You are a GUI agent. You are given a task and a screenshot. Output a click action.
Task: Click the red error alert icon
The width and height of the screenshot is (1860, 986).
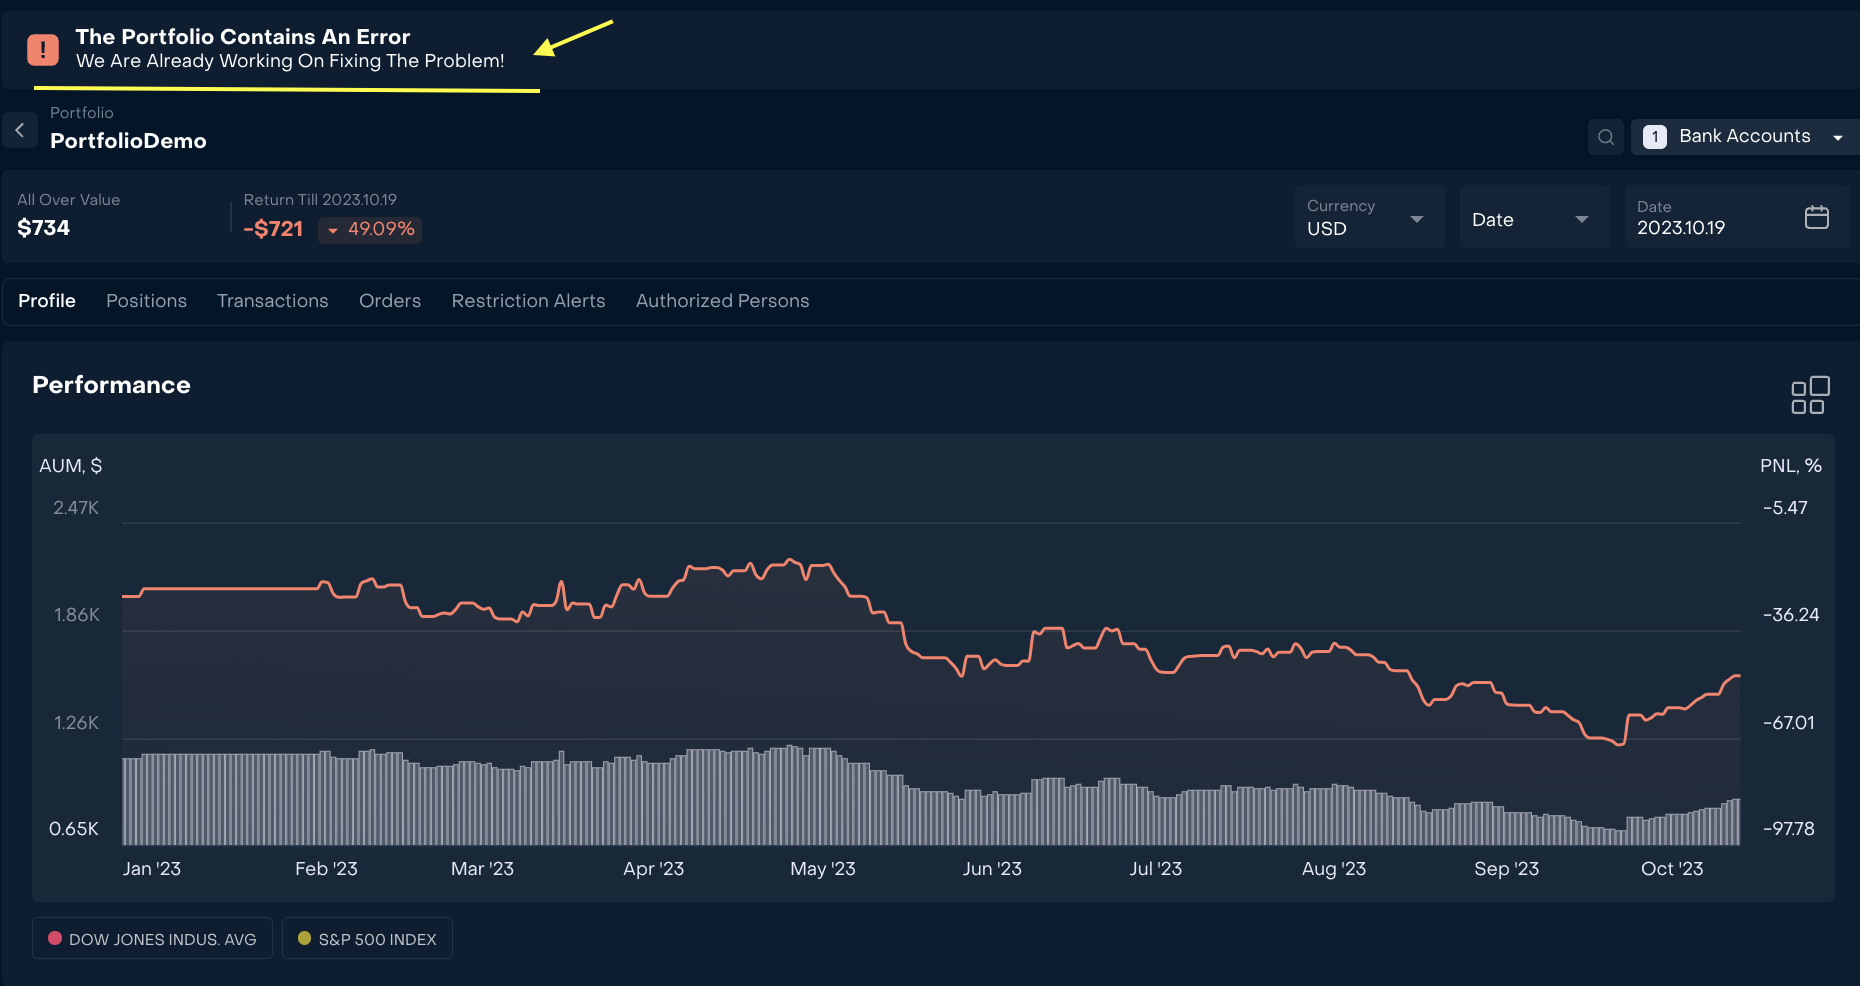43,49
